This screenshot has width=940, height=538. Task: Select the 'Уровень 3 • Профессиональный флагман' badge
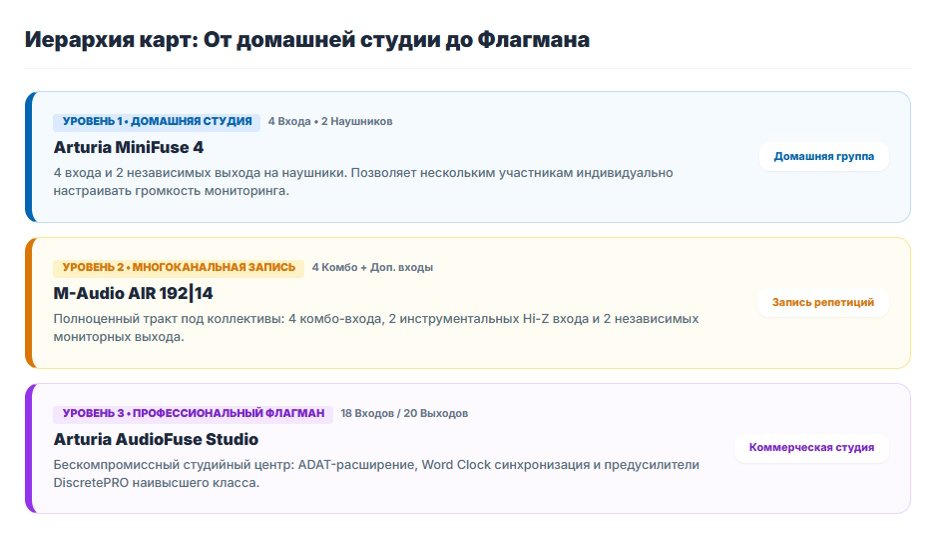pos(193,414)
